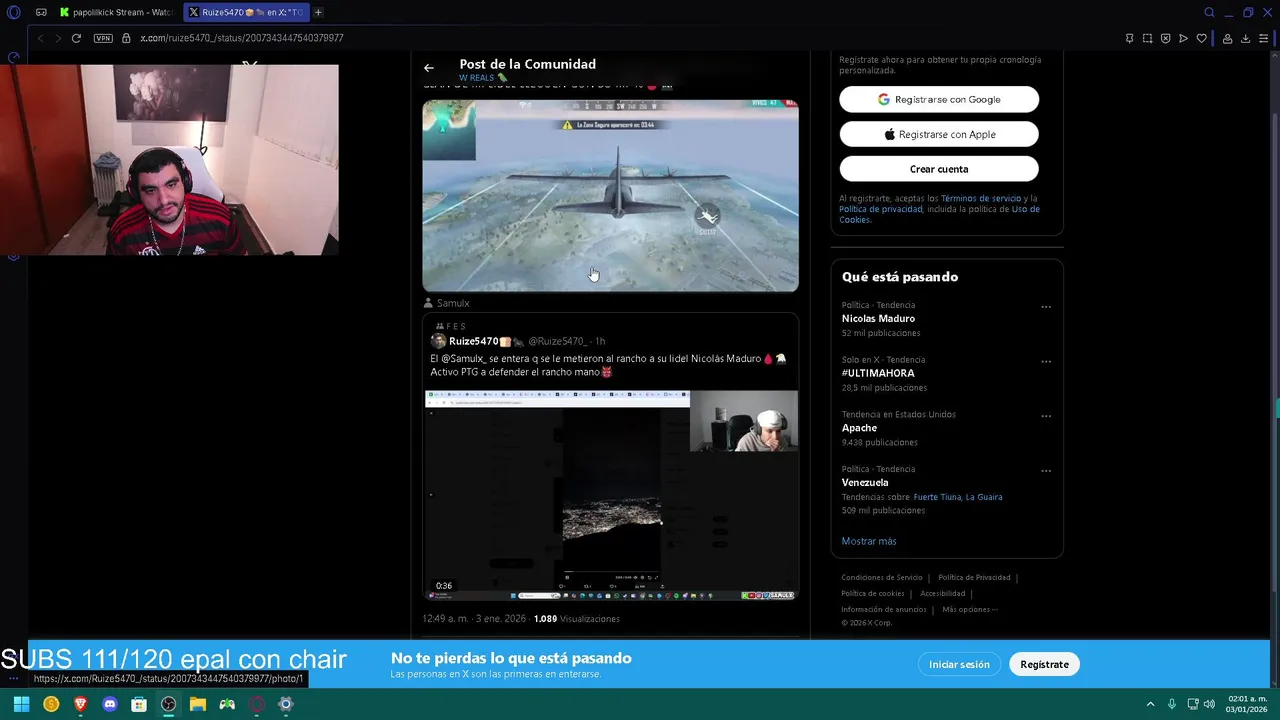Image resolution: width=1280 pixels, height=720 pixels.
Task: Go forward with the browser forward arrow
Action: pyautogui.click(x=58, y=38)
